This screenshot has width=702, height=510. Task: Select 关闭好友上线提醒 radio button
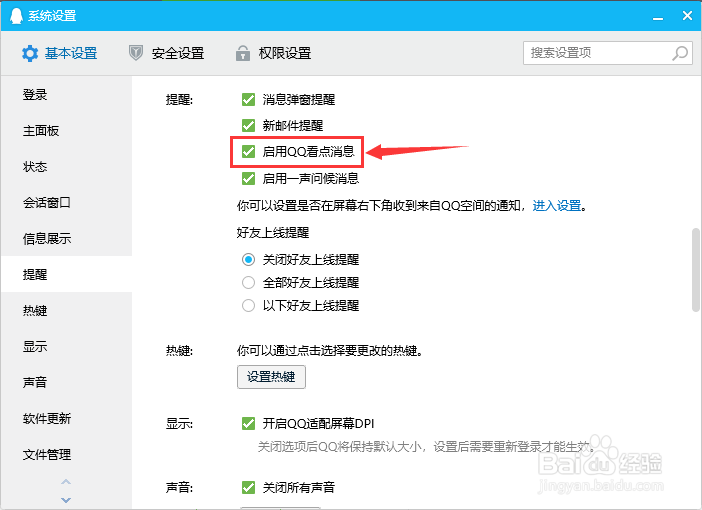(x=248, y=259)
